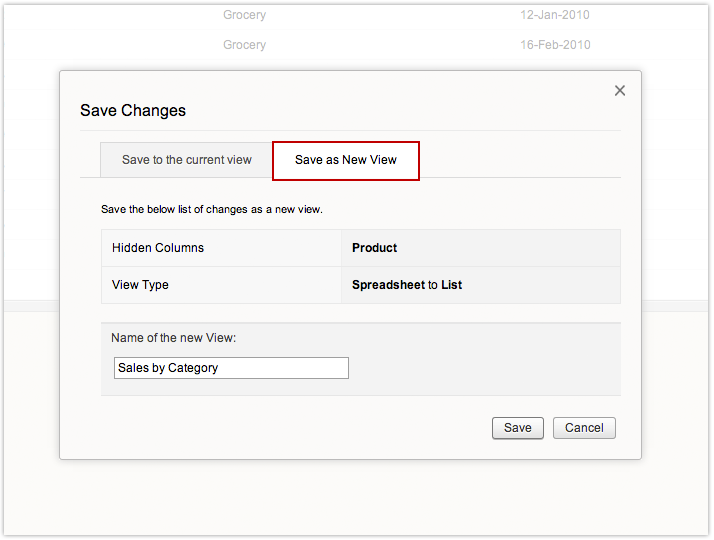Click the 12-Jan-2010 date cell

point(555,15)
